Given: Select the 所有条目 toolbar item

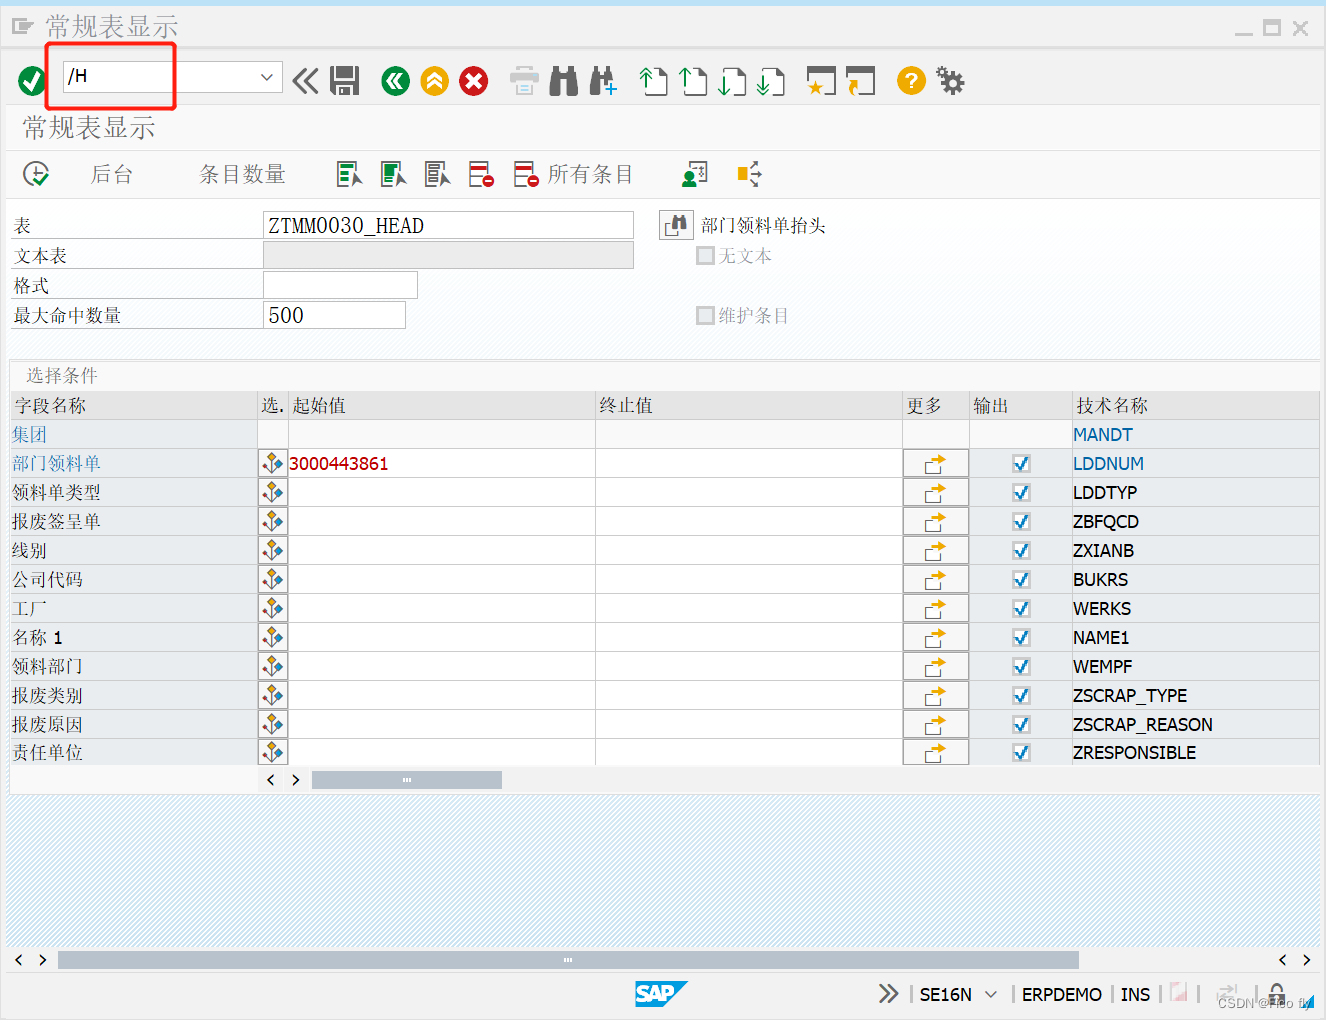Looking at the screenshot, I should point(589,173).
